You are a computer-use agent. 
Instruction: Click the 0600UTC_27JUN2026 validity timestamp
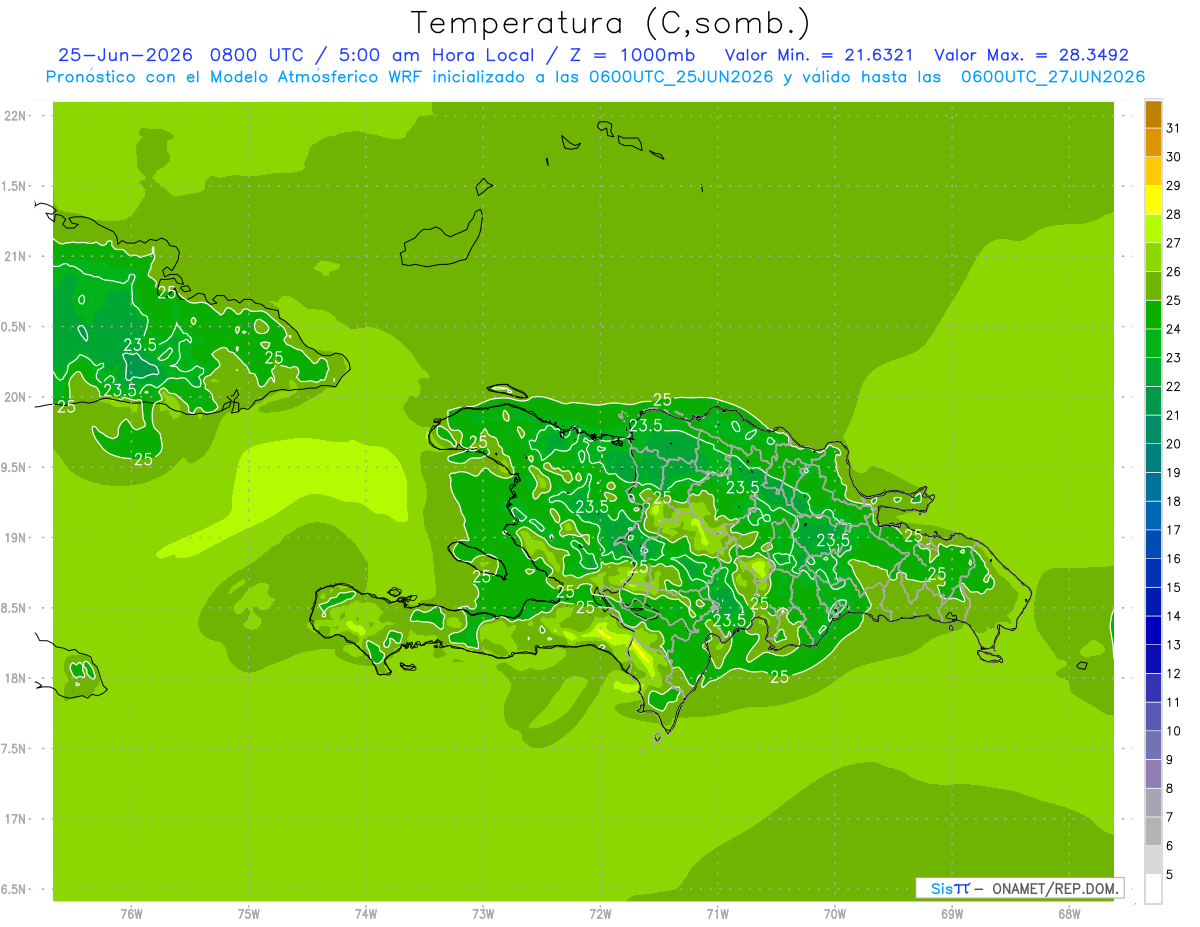point(1053,77)
